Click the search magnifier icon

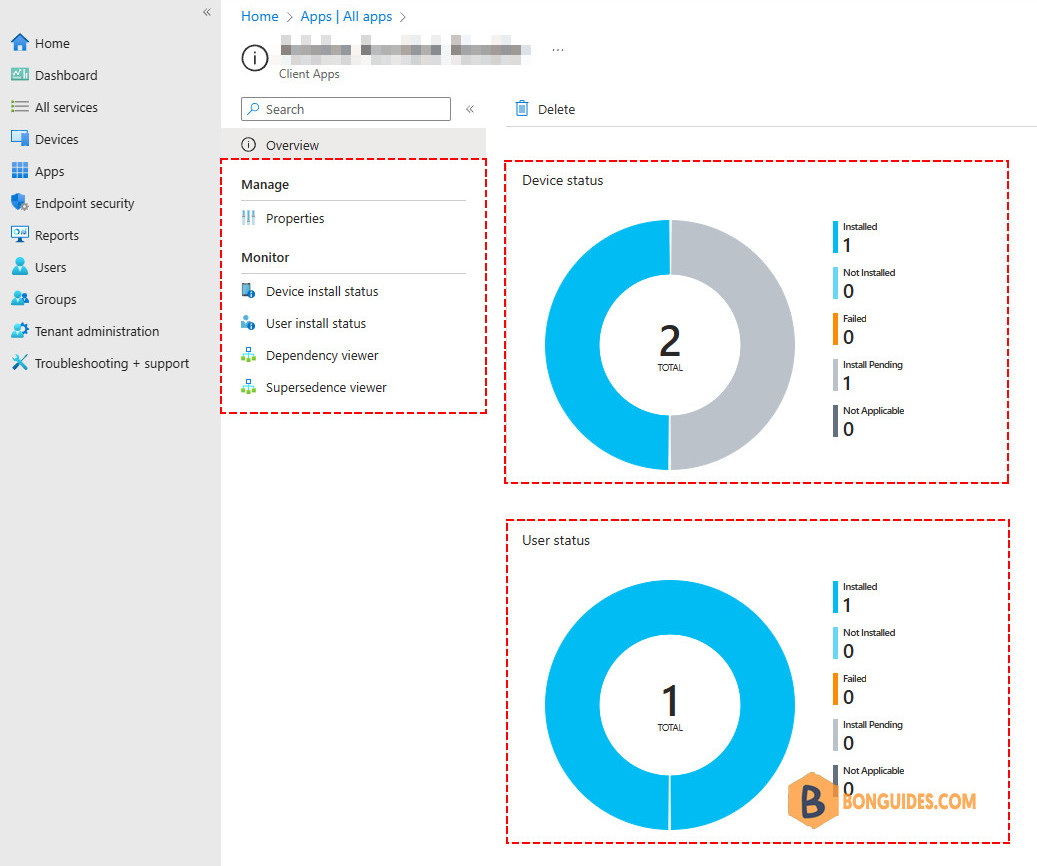coord(253,108)
